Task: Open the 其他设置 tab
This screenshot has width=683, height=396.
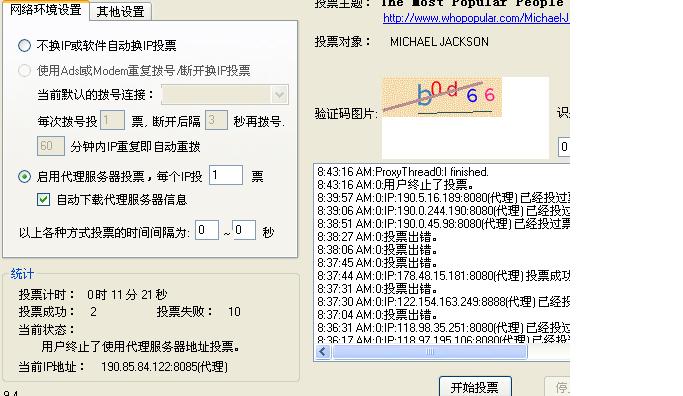Action: point(121,11)
